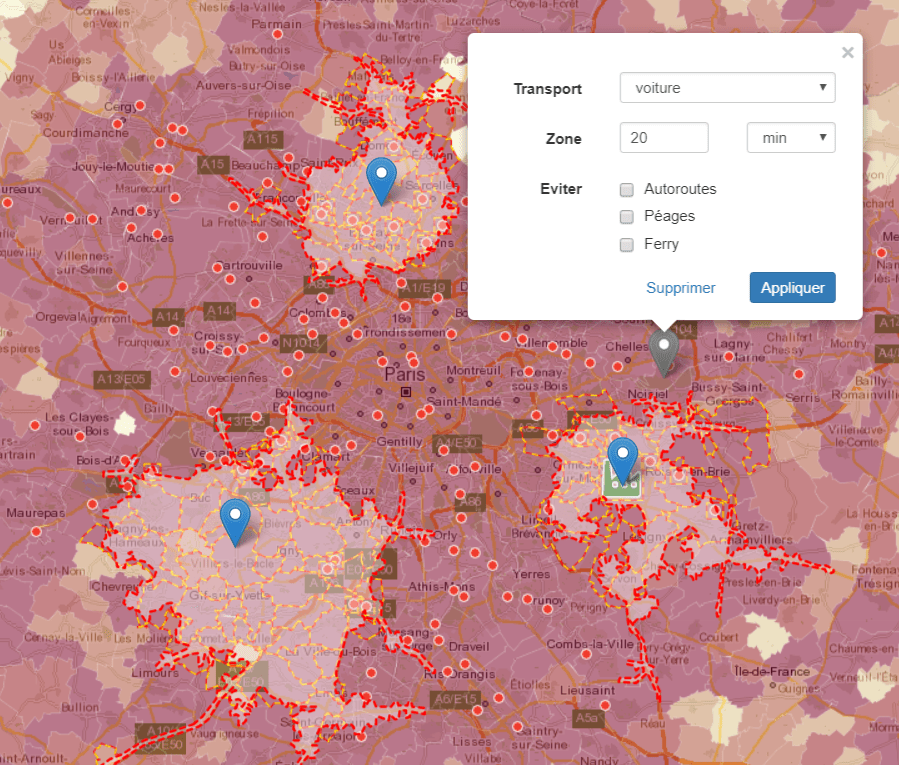The width and height of the screenshot is (899, 765).
Task: Close the isochrone settings popup
Action: [847, 53]
